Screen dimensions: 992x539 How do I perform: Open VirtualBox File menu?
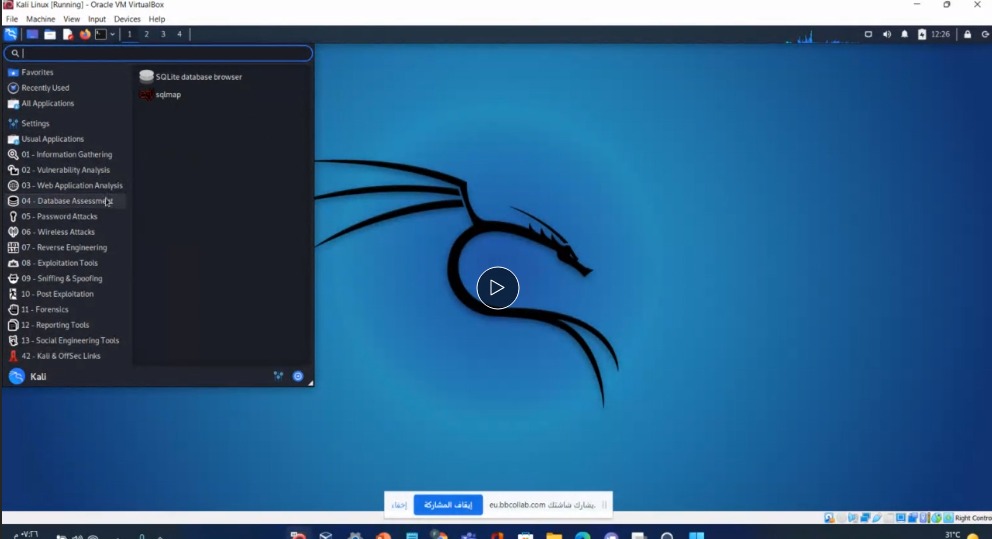point(11,19)
